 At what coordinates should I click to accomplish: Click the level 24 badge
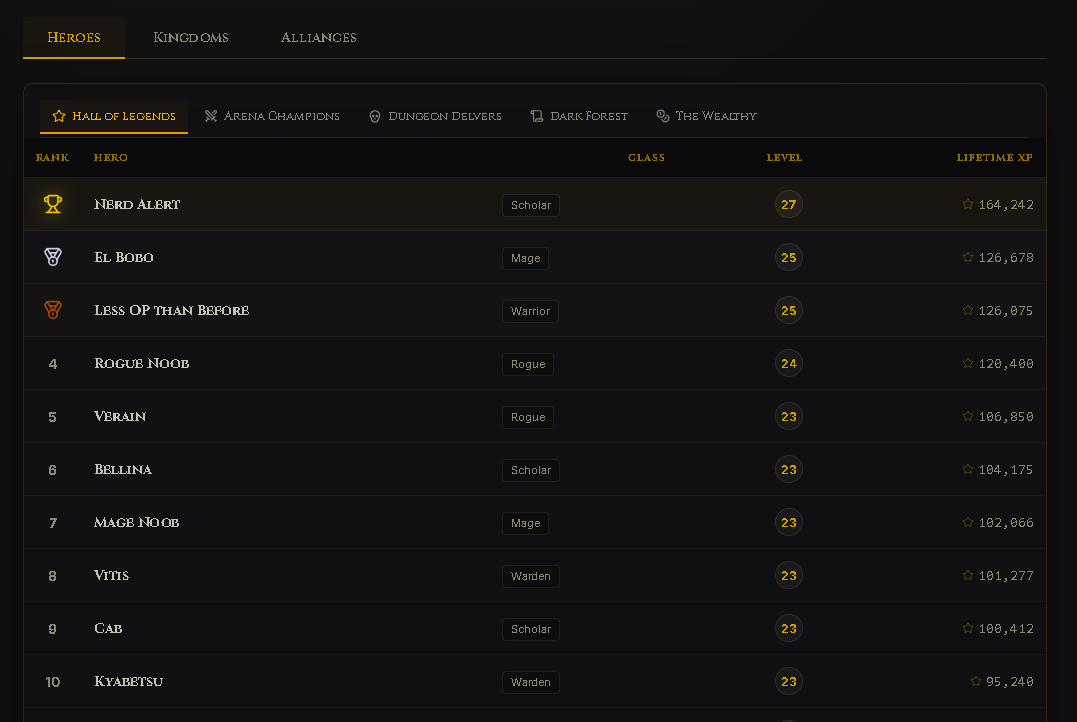click(789, 363)
